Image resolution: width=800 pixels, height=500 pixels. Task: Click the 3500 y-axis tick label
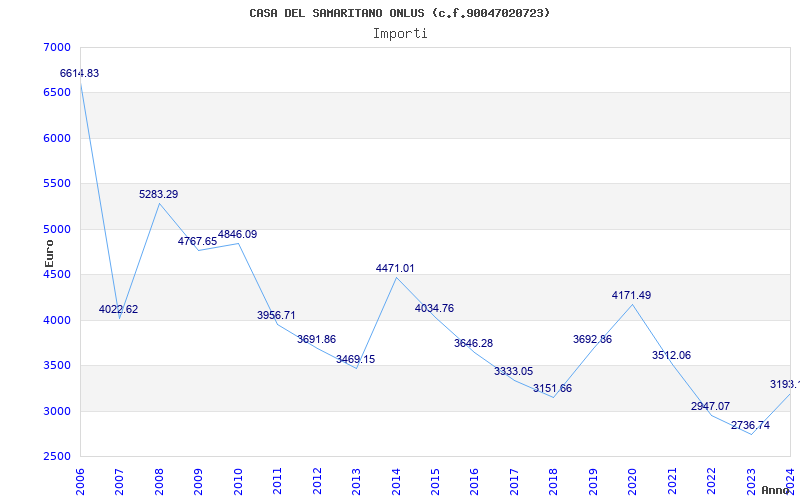(x=55, y=366)
